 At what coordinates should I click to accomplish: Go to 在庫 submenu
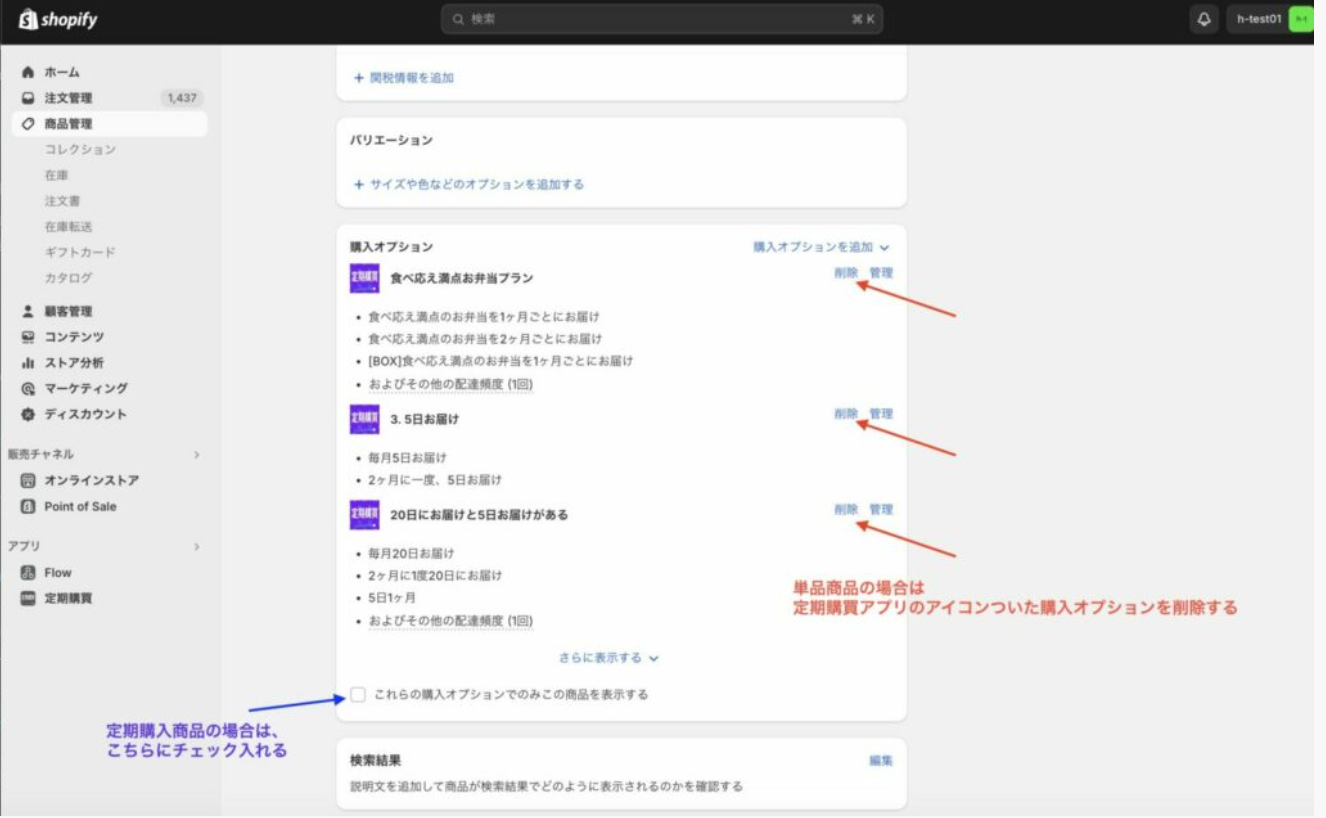click(56, 175)
